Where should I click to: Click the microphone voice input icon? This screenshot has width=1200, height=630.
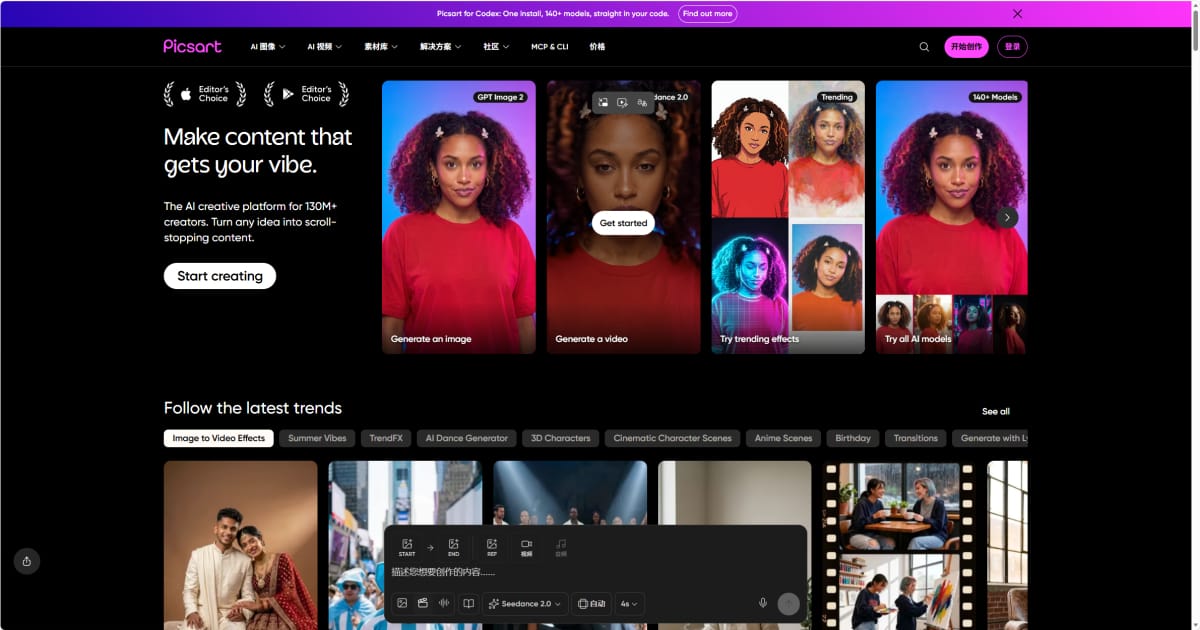click(x=763, y=603)
